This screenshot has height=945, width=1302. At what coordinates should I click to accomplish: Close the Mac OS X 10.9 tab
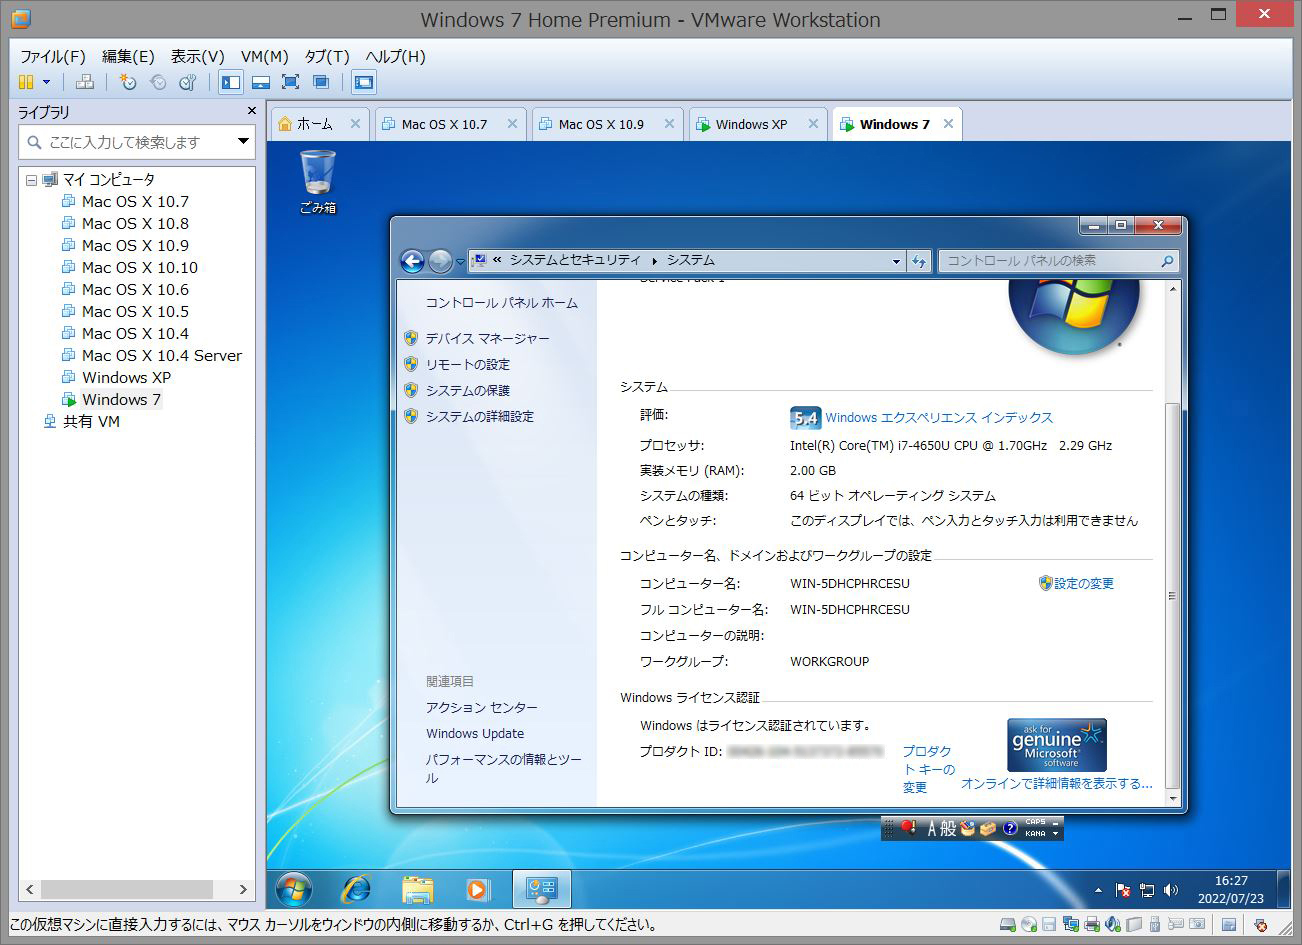[669, 124]
